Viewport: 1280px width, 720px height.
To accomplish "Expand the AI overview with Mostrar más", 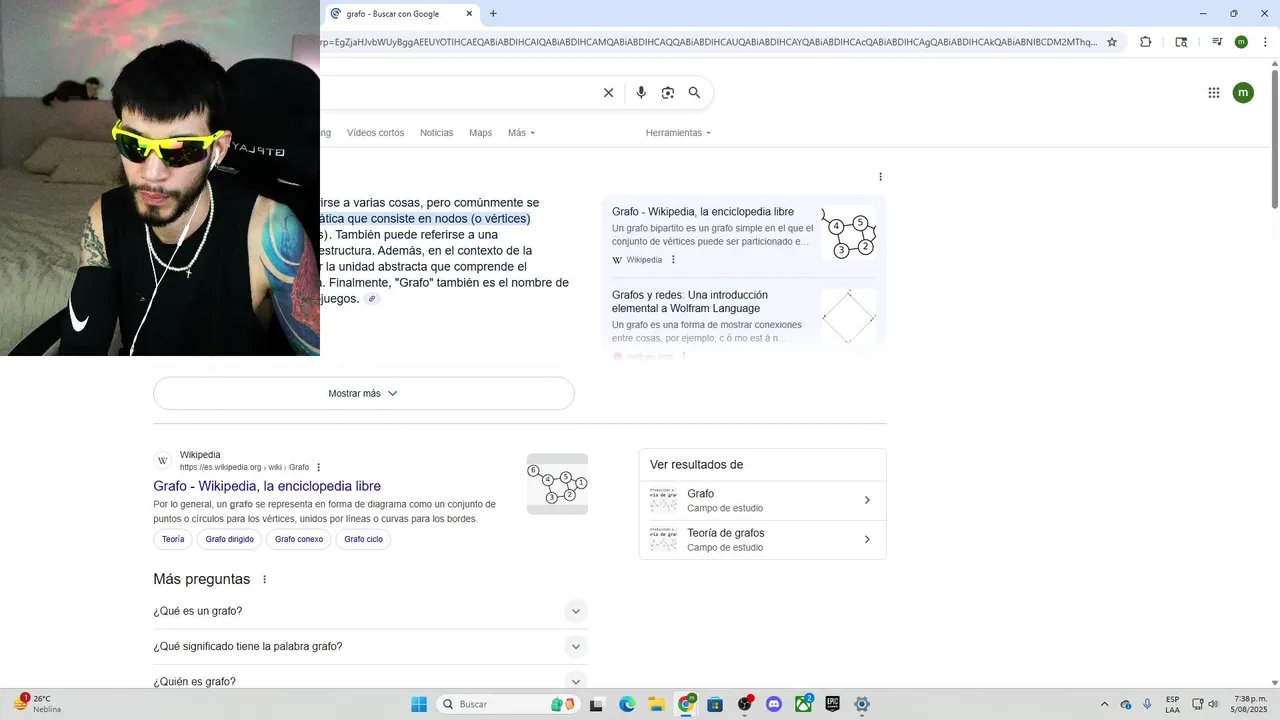I will click(364, 393).
